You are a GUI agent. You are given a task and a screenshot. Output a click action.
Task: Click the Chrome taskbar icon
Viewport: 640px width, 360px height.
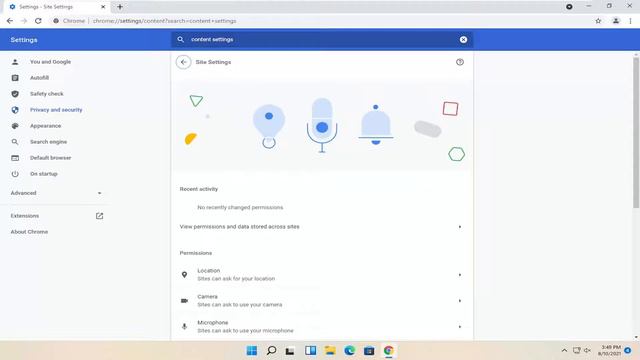388,351
